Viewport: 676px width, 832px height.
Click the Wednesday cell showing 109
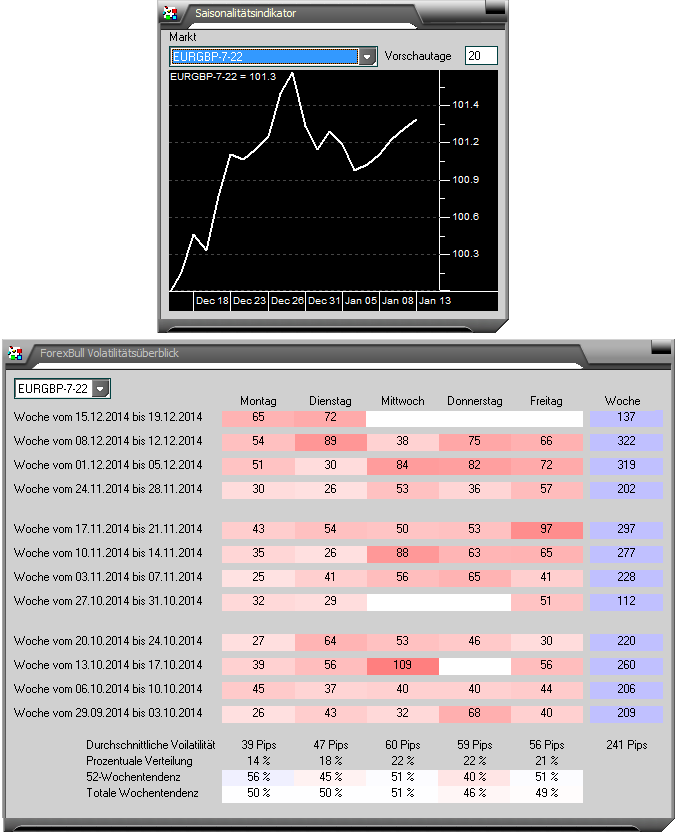coord(403,665)
